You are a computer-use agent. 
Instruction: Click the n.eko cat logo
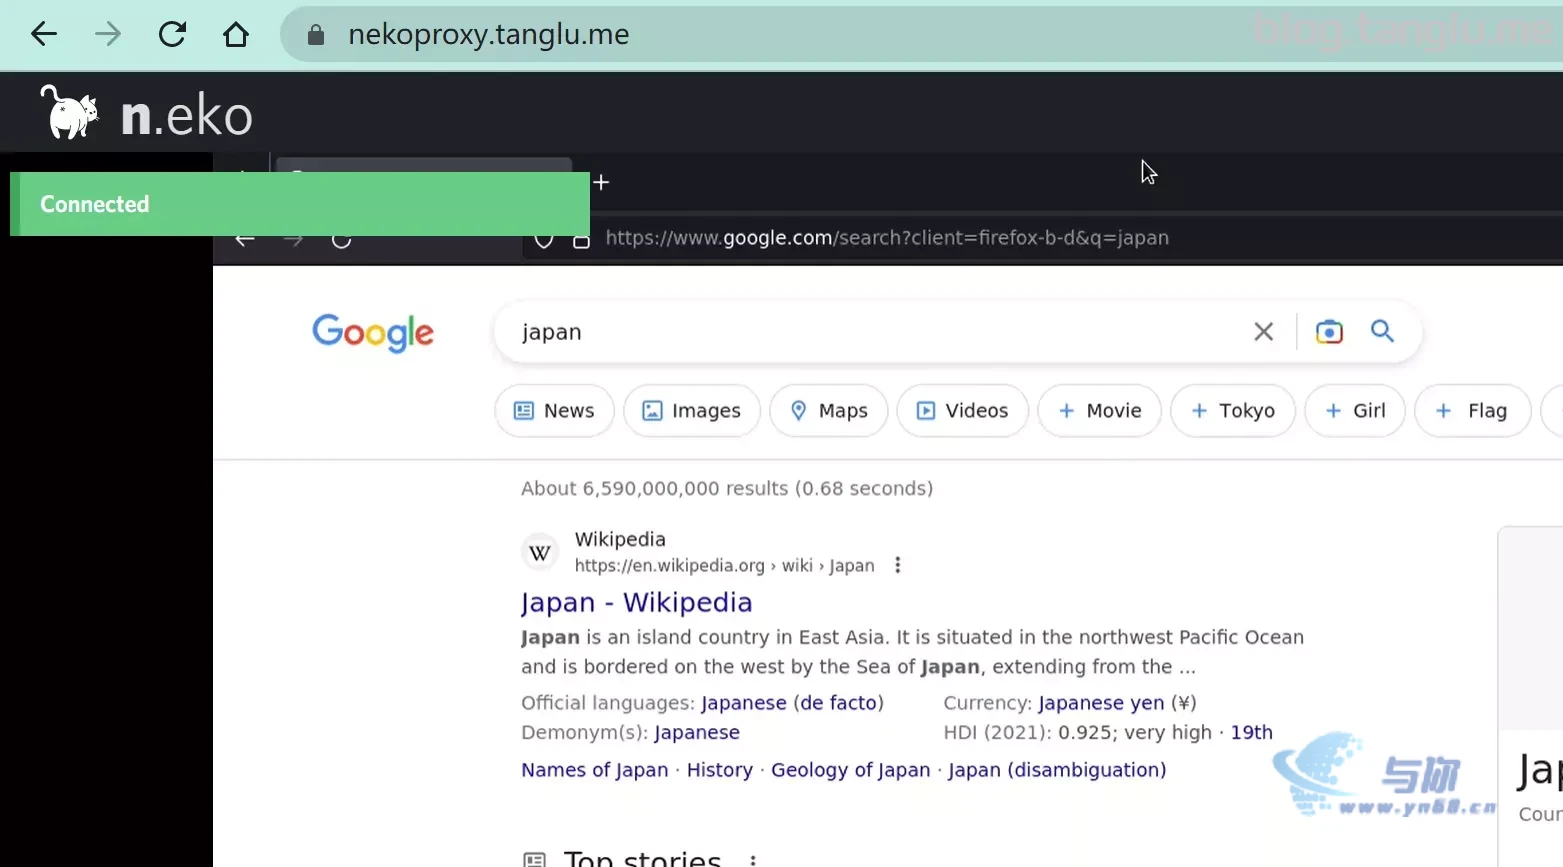tap(70, 112)
